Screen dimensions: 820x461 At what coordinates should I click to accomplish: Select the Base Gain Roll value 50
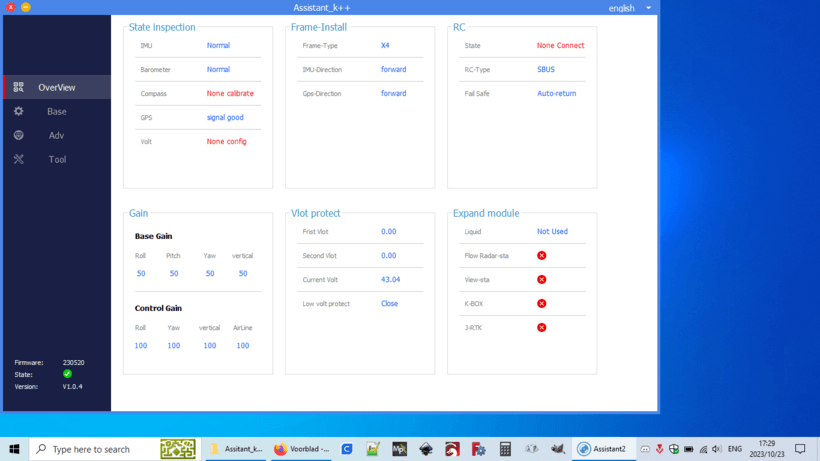pos(141,274)
